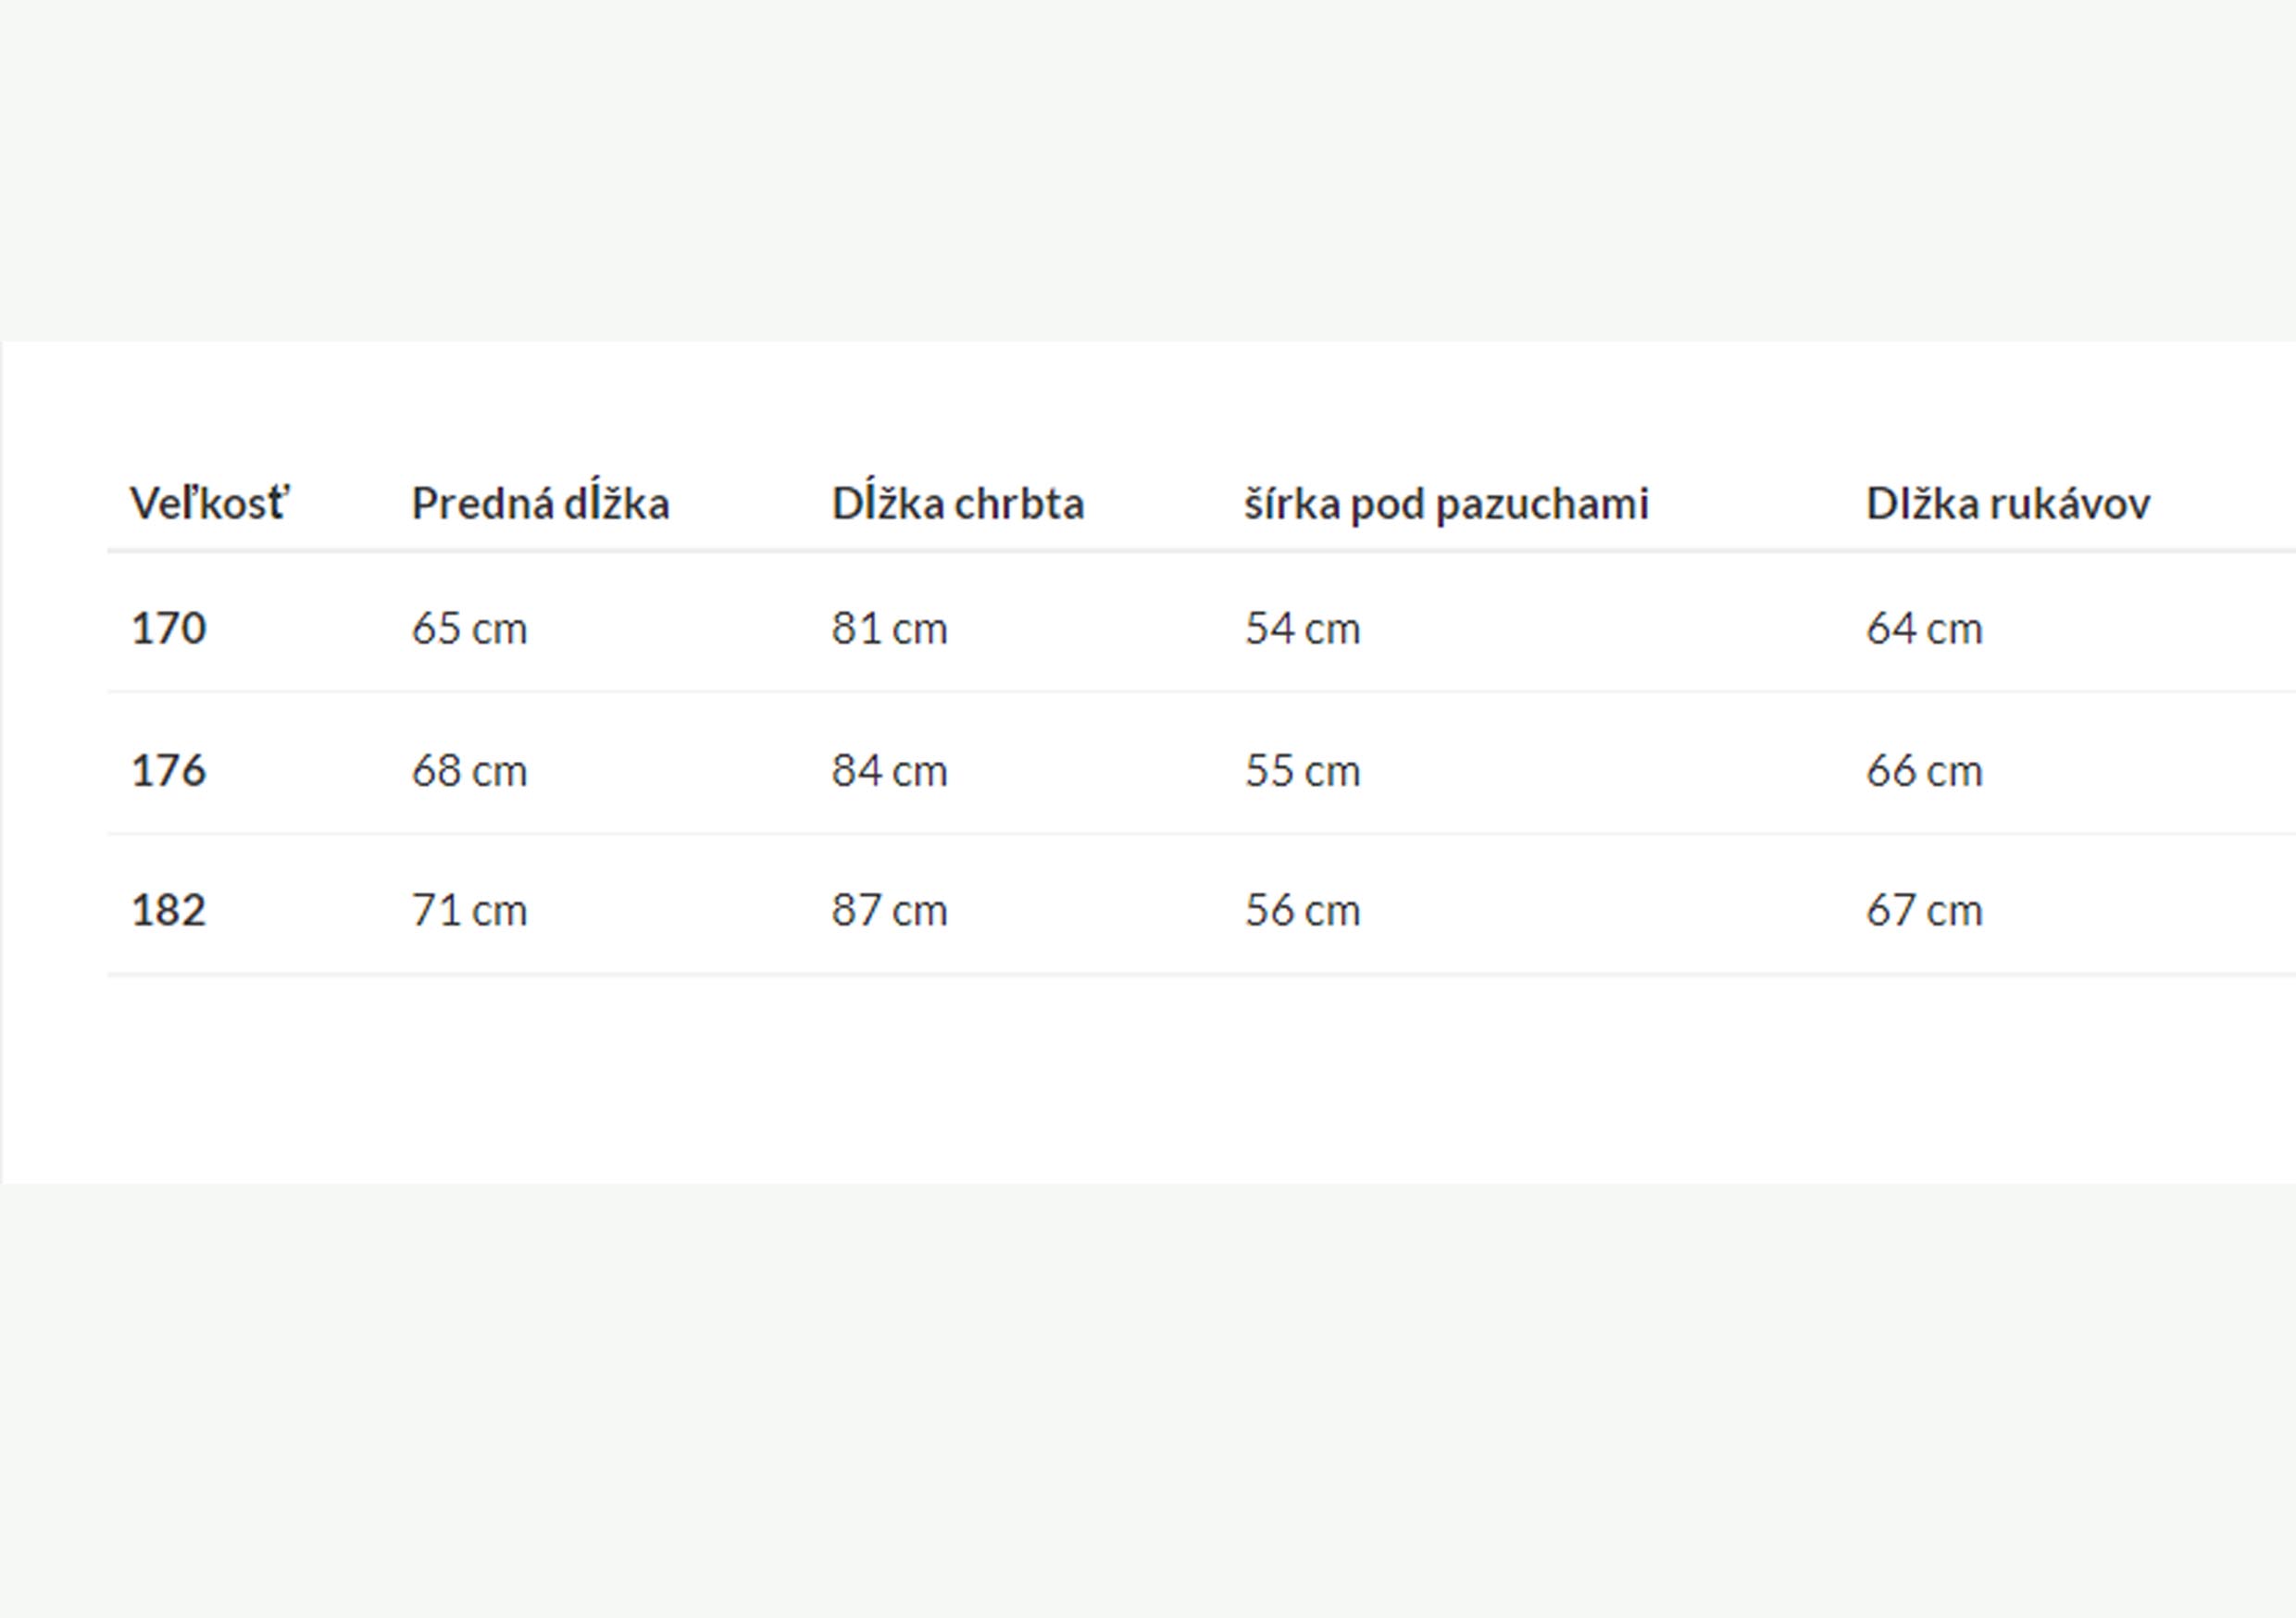Select the size 176 row label
The height and width of the screenshot is (1618, 2296).
click(168, 771)
